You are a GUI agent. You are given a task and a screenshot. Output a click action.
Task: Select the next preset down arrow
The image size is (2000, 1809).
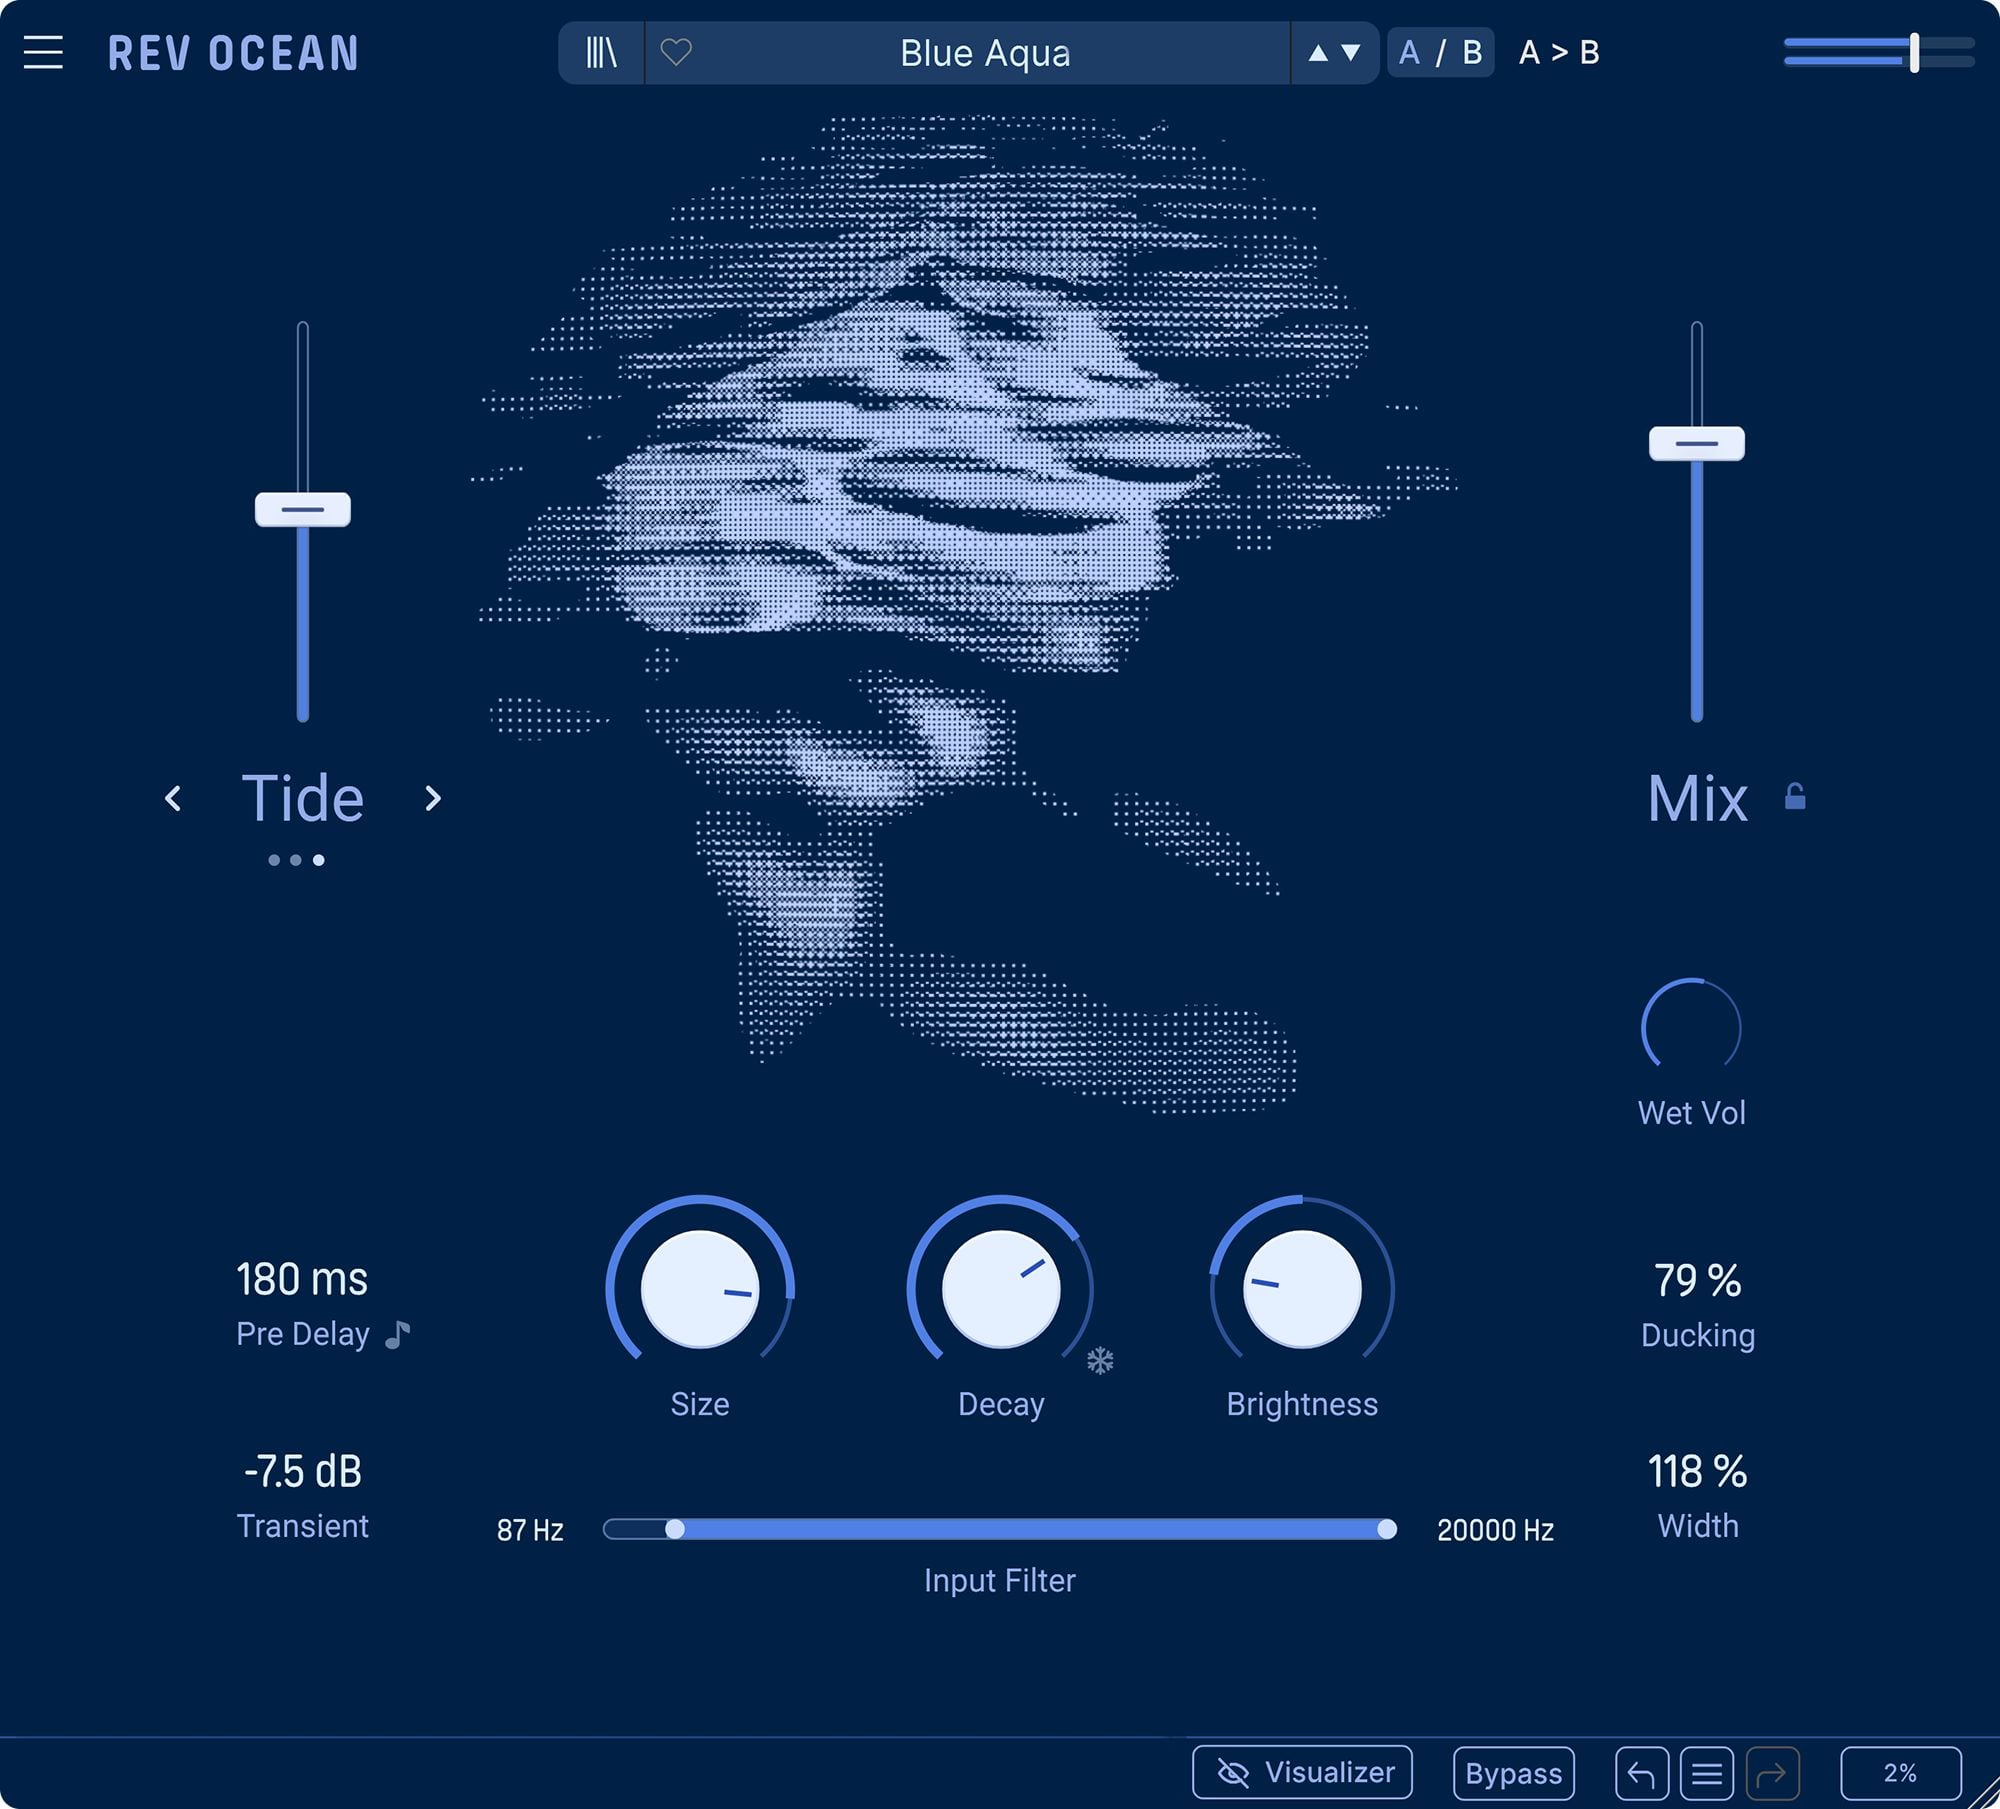1351,53
